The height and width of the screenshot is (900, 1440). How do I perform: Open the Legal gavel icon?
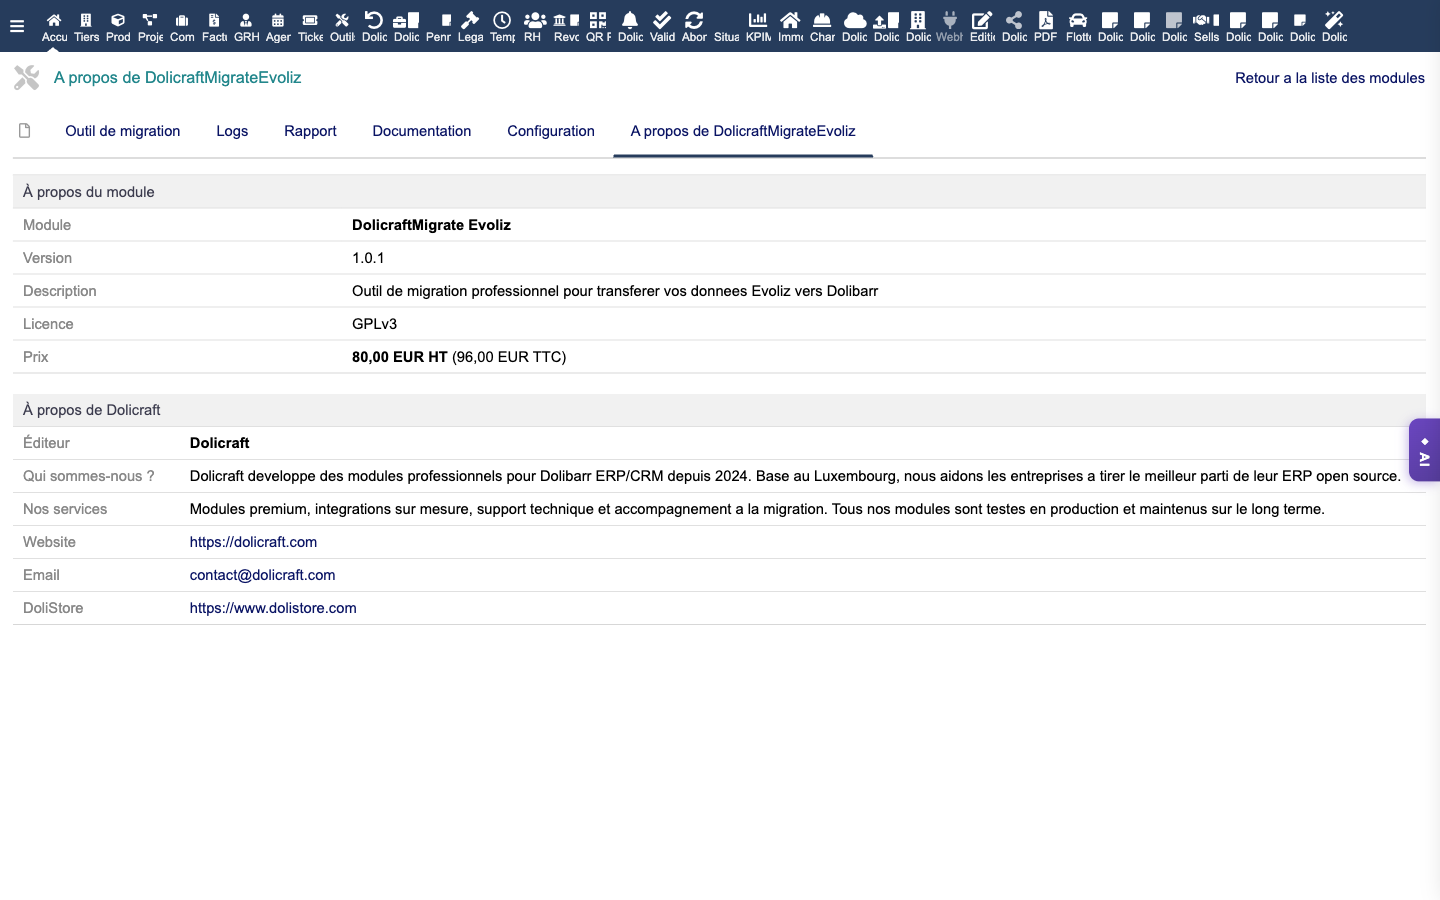pyautogui.click(x=470, y=20)
